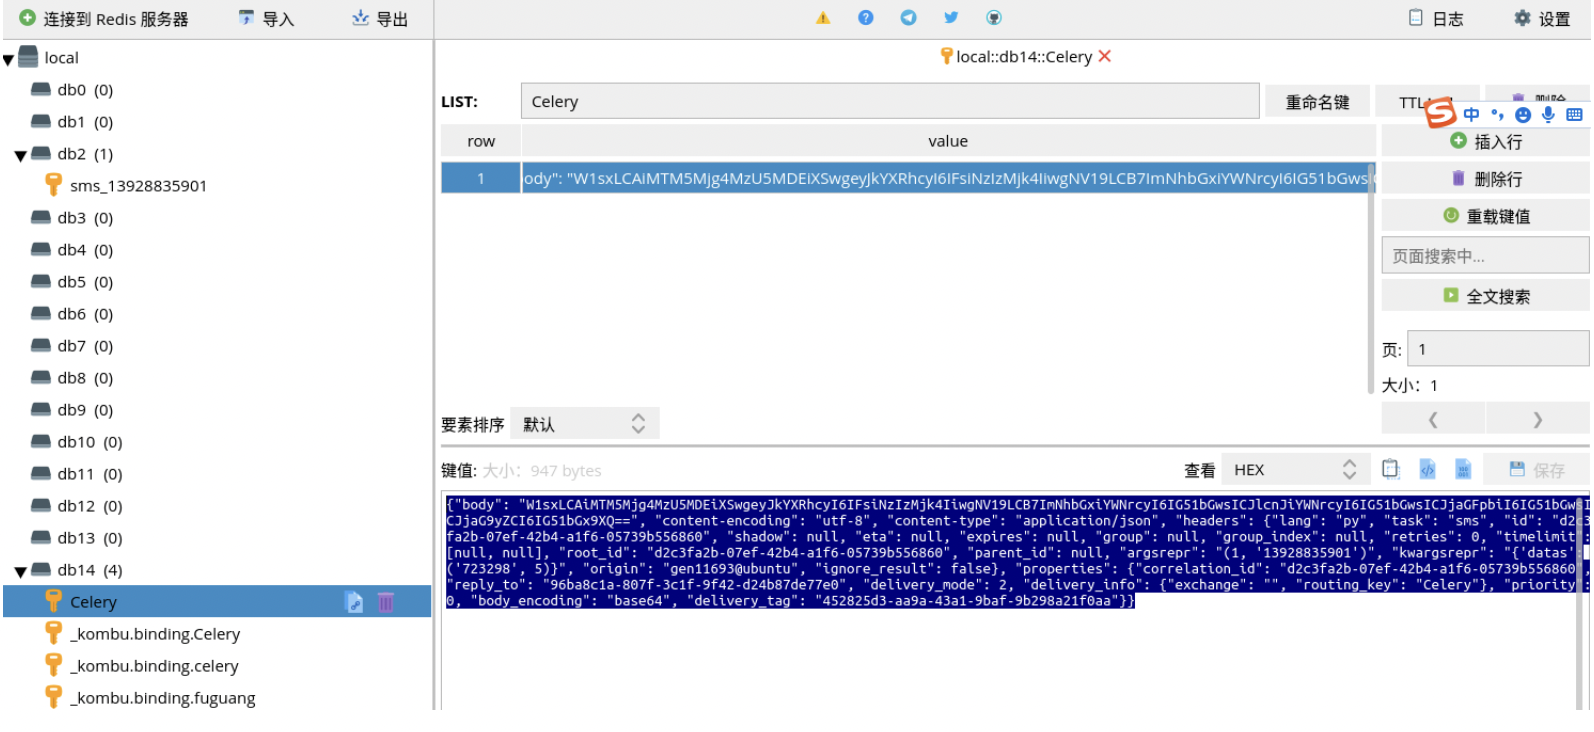Viewport: 1594px width, 732px height.
Task: Click the purple delete icon on Celery row
Action: 386,601
